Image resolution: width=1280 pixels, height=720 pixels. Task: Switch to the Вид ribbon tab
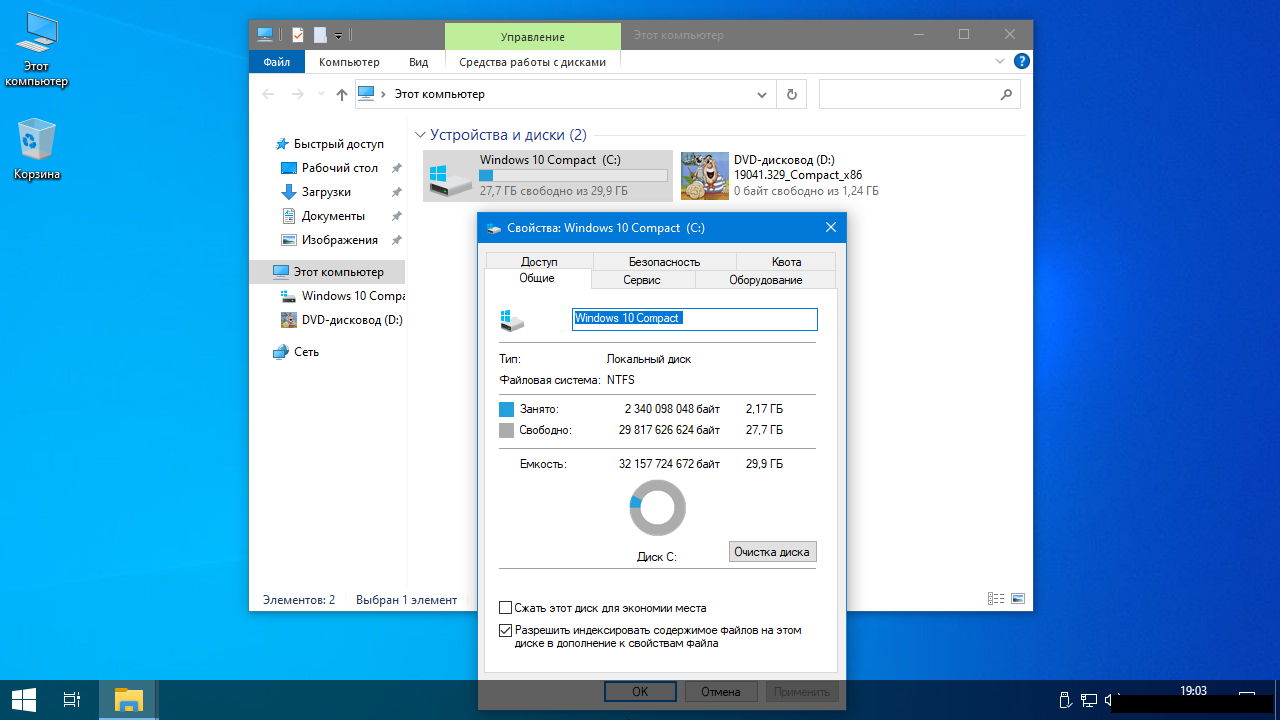[x=418, y=62]
